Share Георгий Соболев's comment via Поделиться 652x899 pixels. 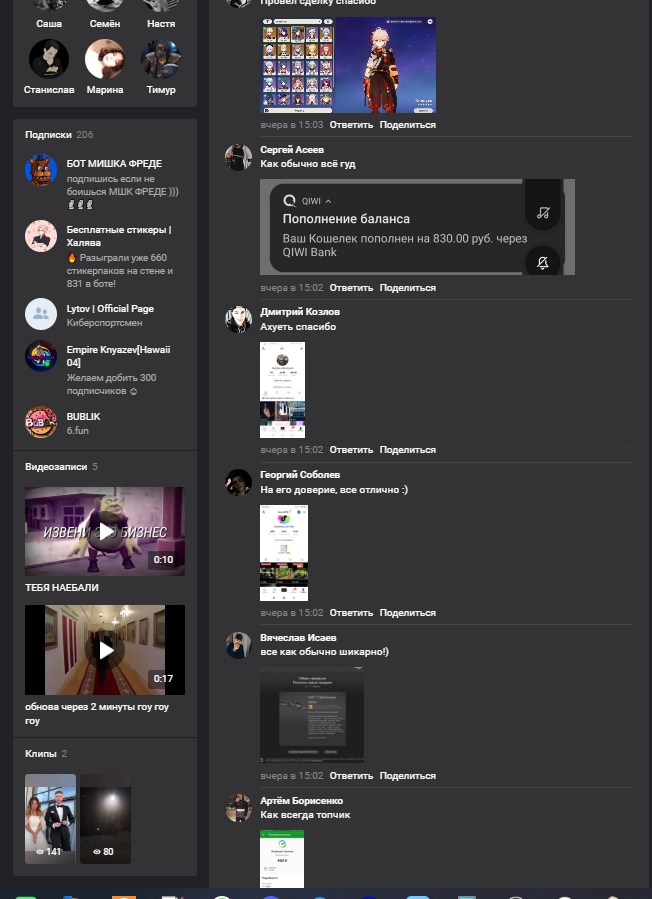pyautogui.click(x=408, y=612)
